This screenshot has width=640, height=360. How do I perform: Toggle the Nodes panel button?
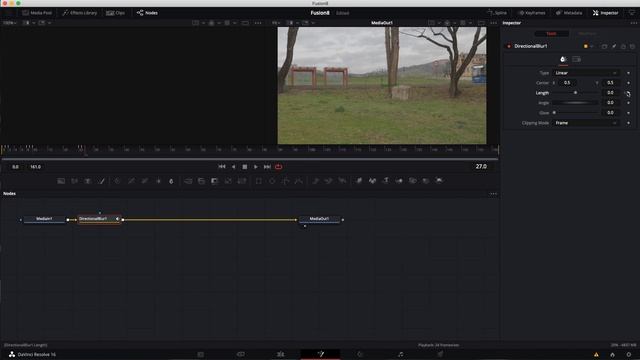coord(147,13)
